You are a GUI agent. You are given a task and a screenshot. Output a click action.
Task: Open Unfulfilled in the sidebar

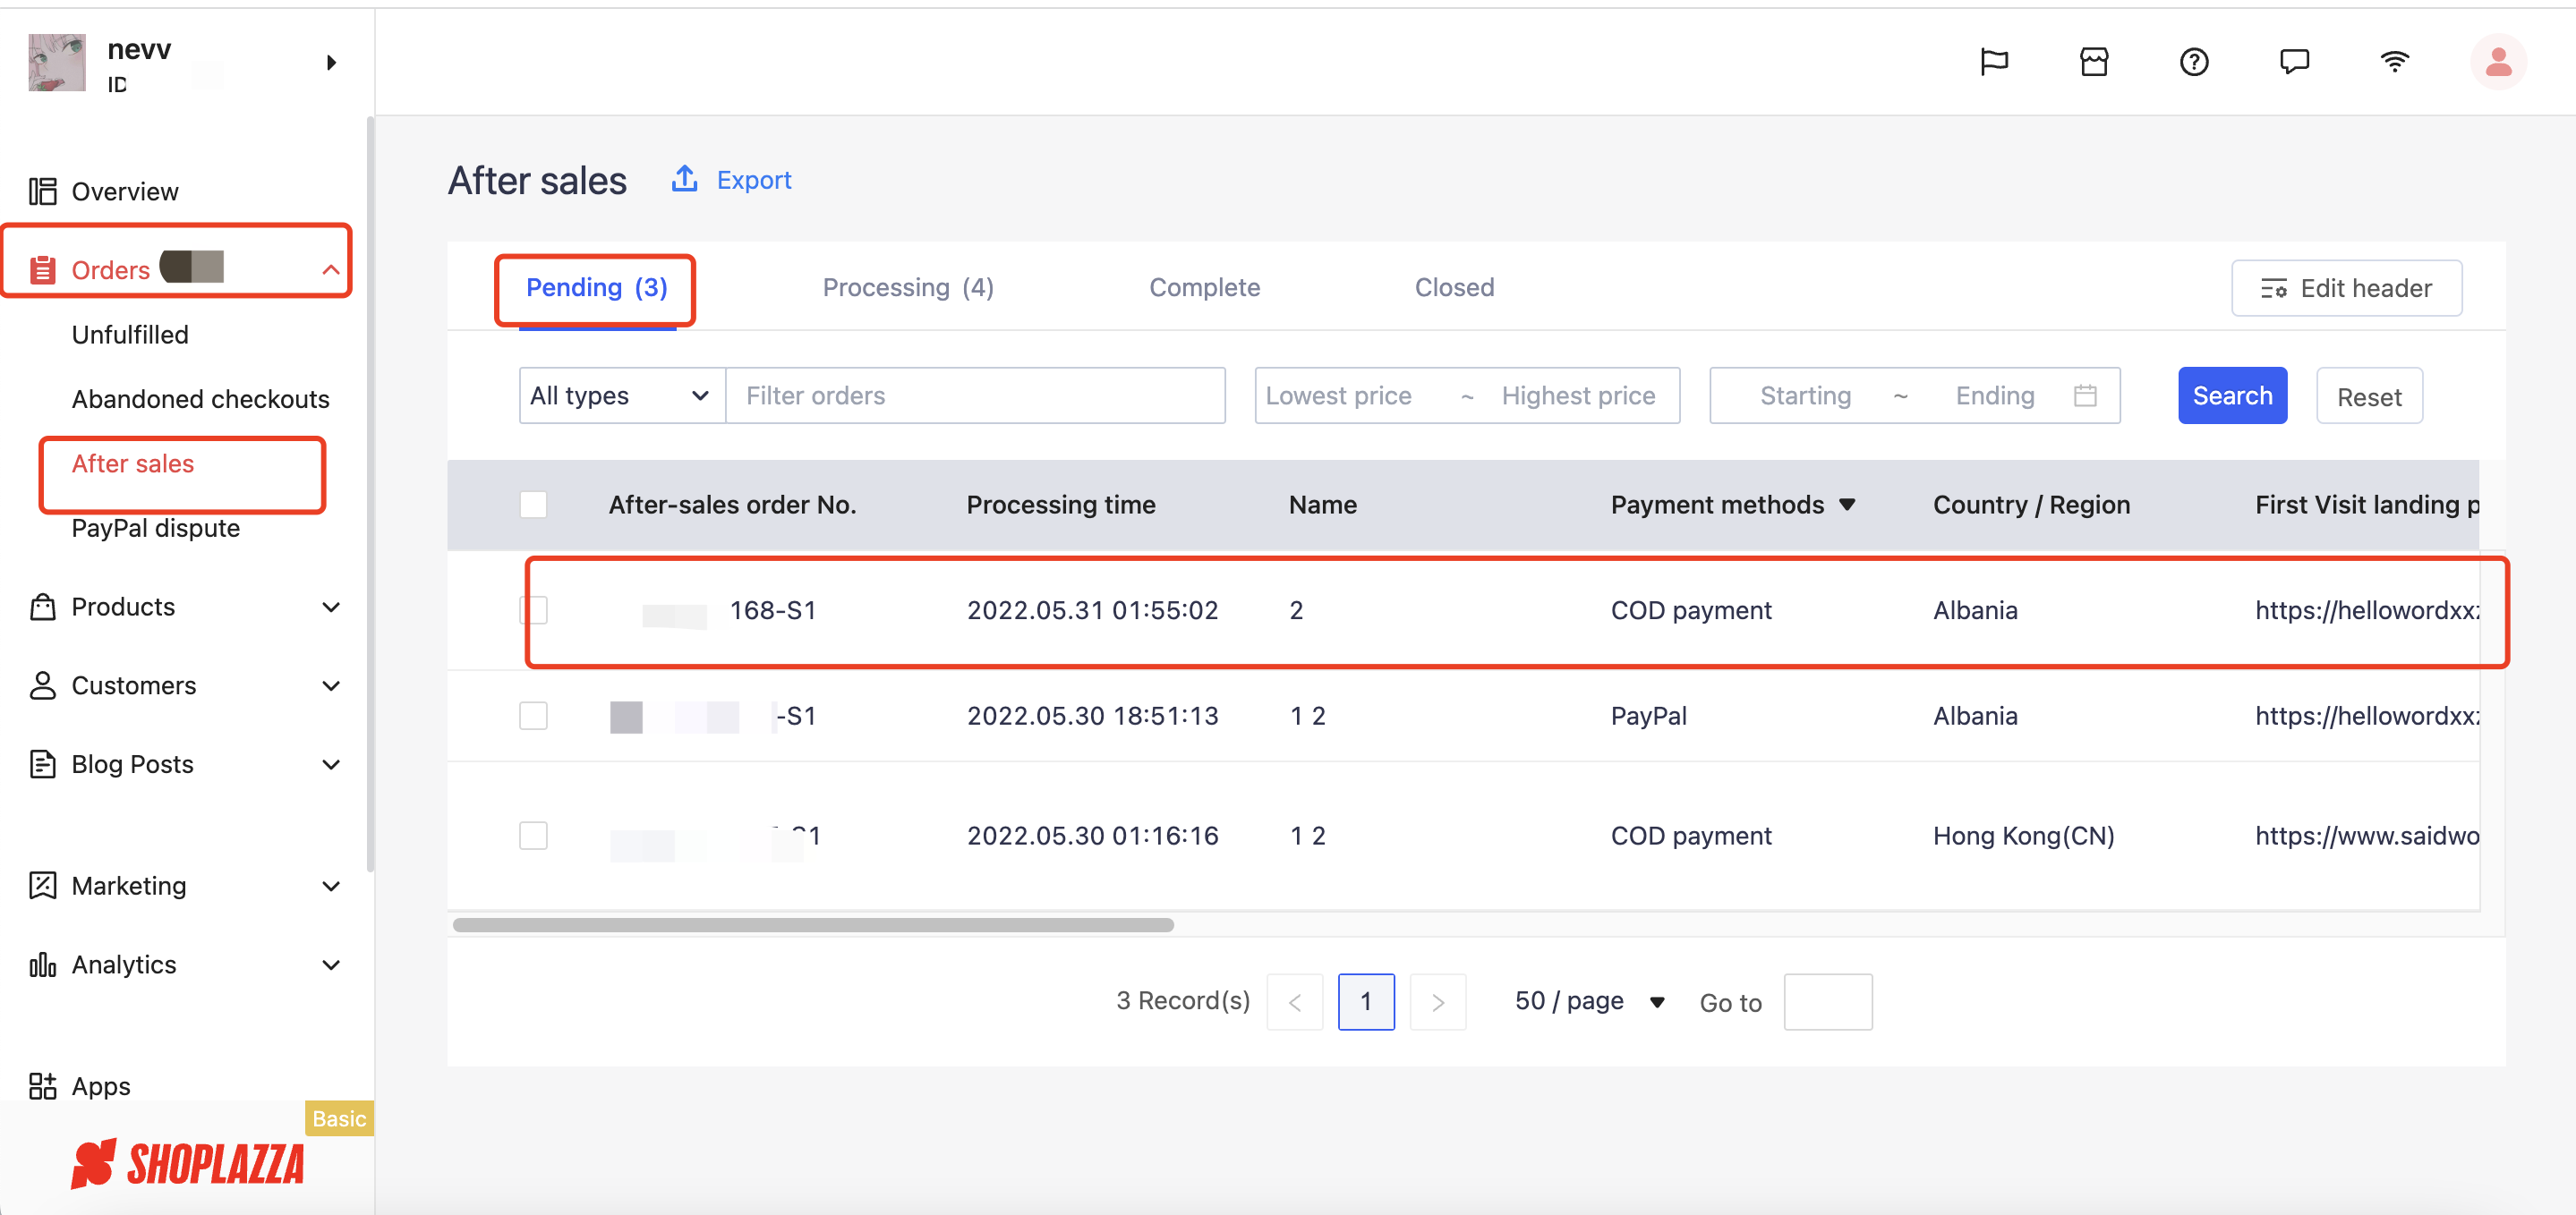(130, 335)
